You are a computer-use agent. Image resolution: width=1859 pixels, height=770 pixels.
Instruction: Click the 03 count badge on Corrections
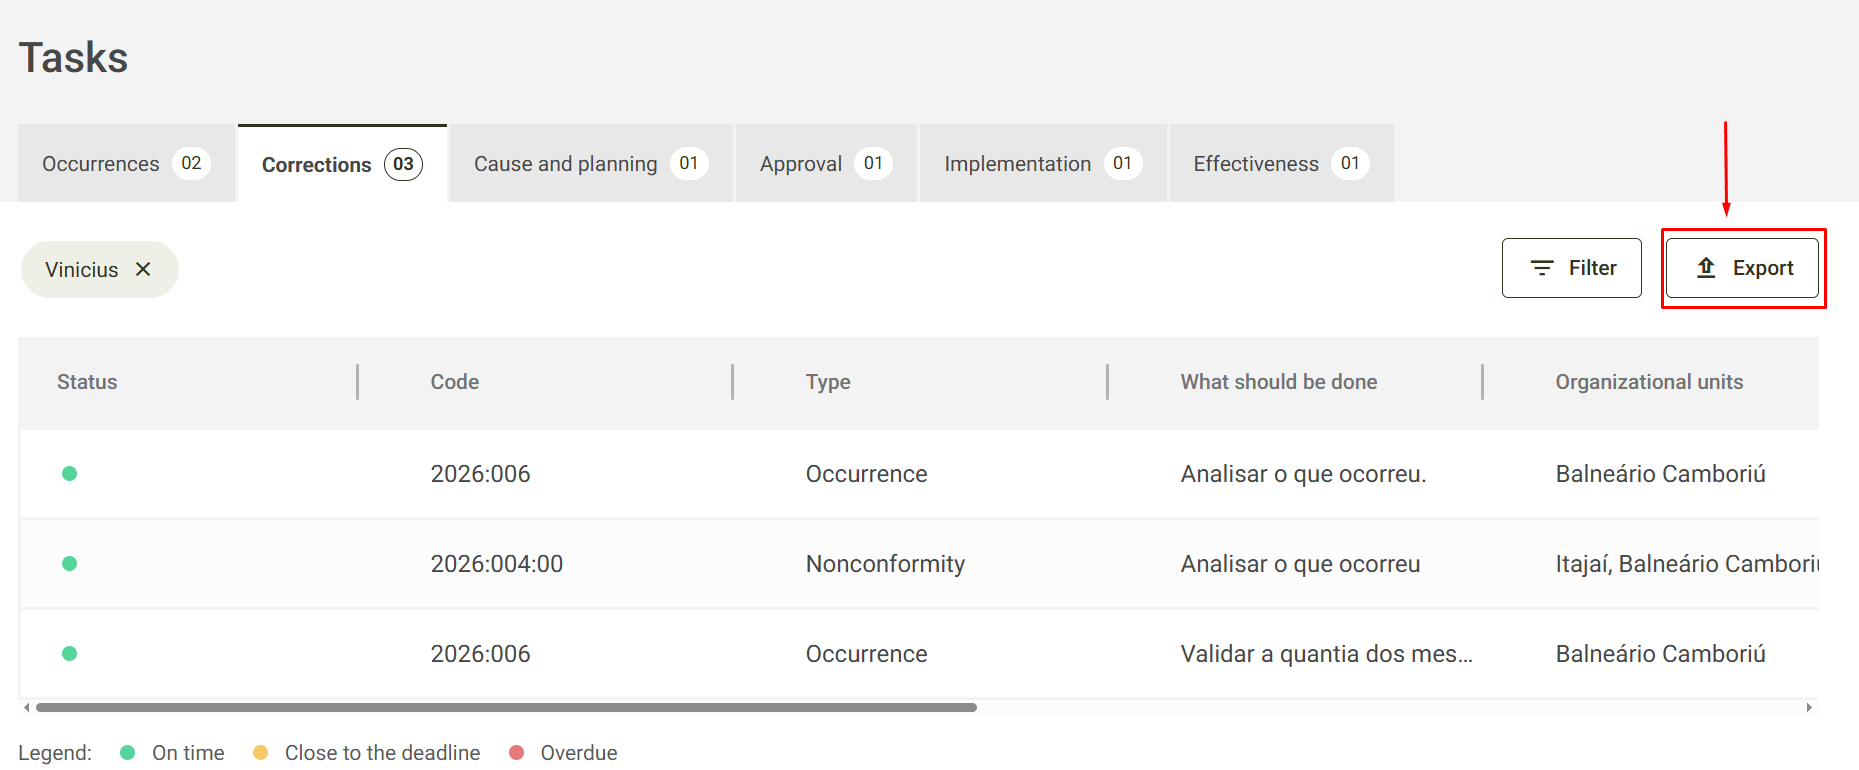[x=403, y=164]
